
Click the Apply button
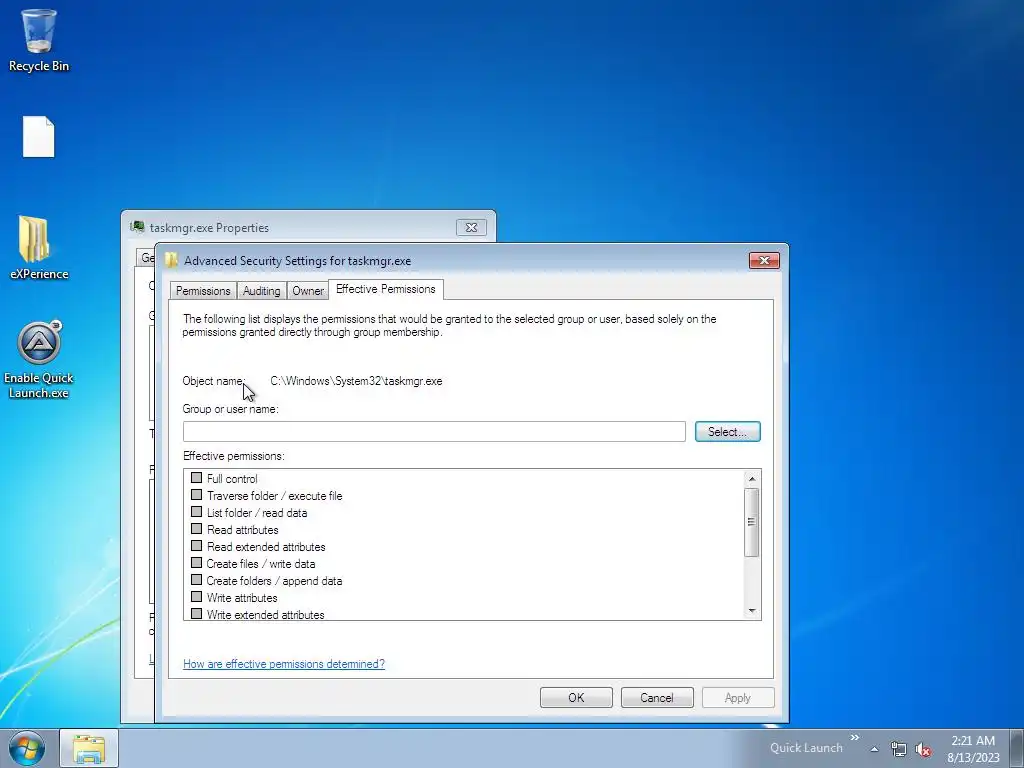[x=738, y=697]
